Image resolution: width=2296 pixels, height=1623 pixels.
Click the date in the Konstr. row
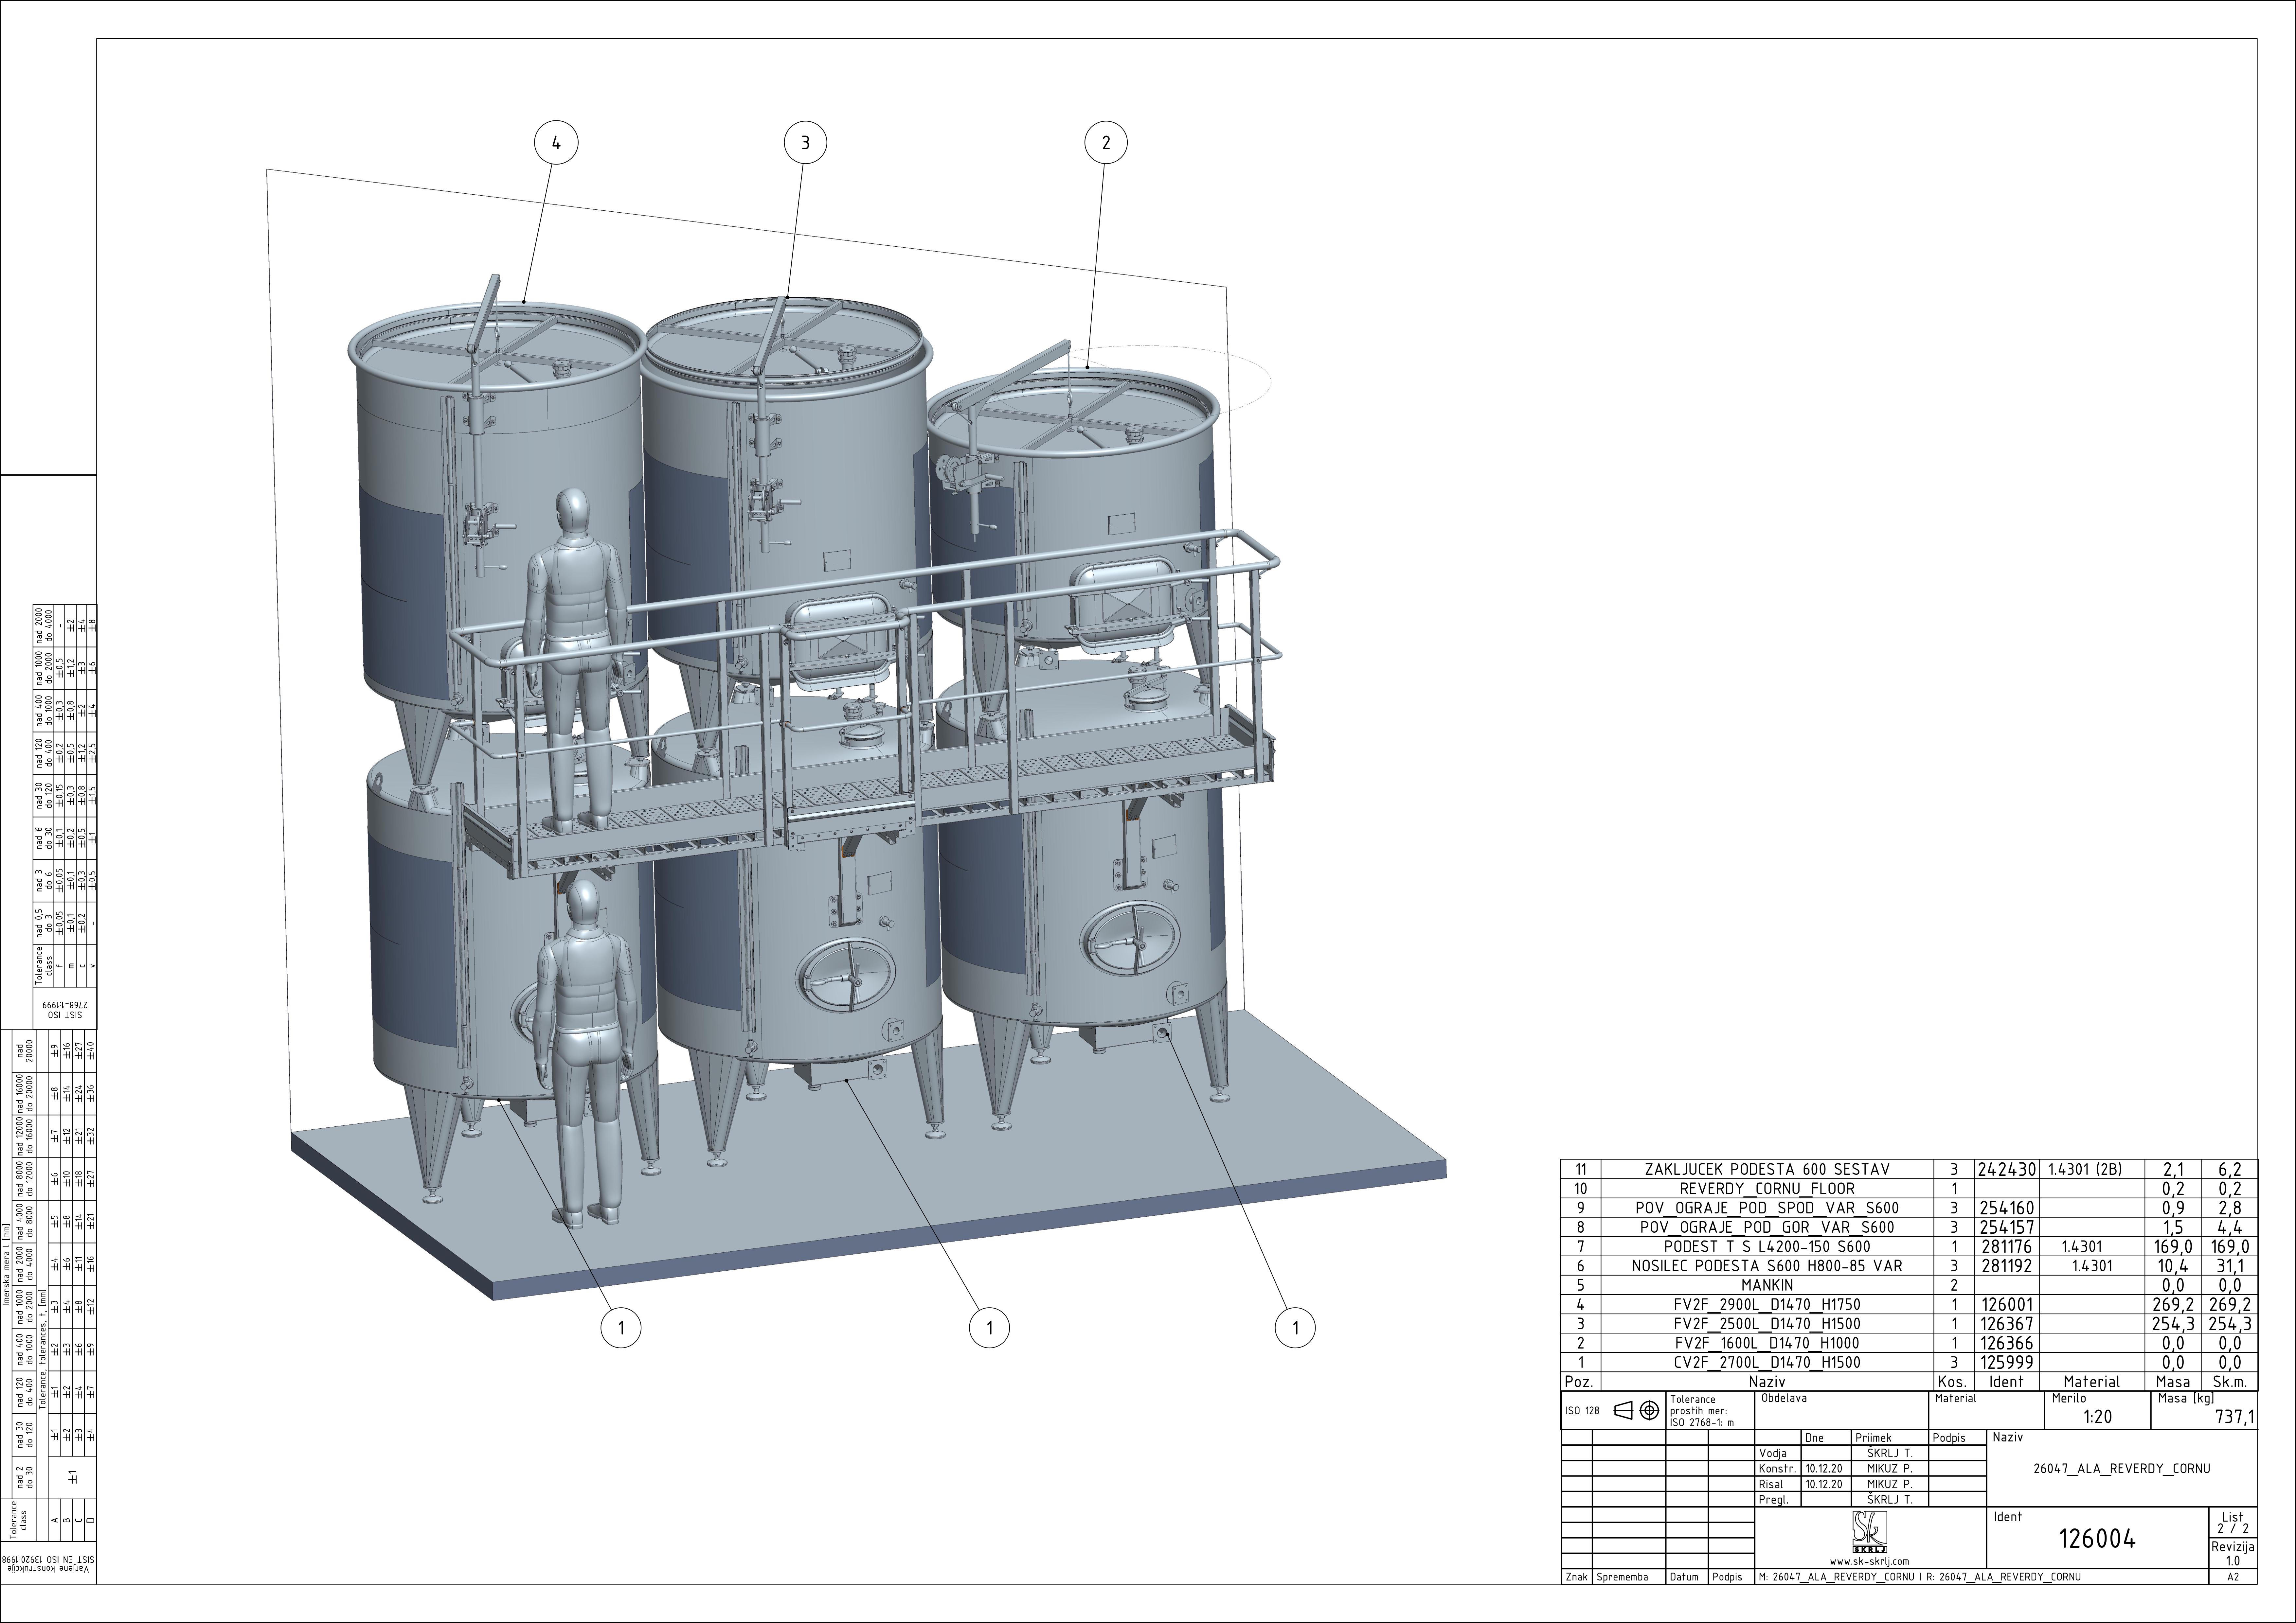(1824, 1469)
